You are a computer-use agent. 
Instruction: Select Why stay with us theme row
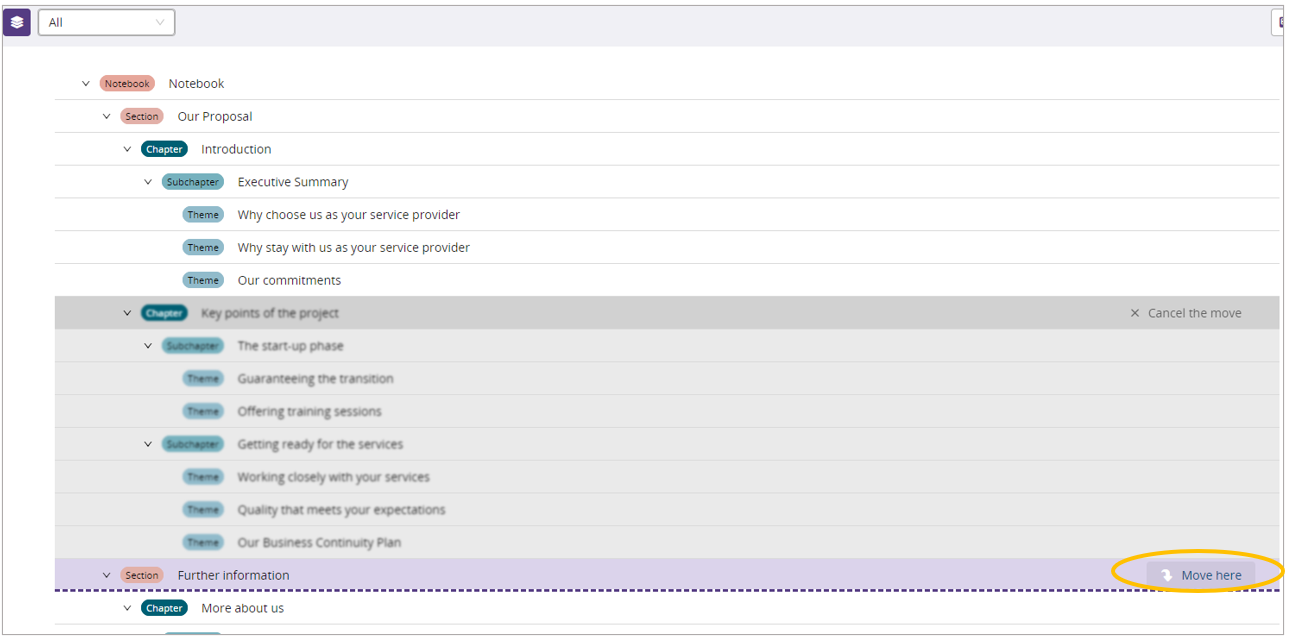point(353,248)
